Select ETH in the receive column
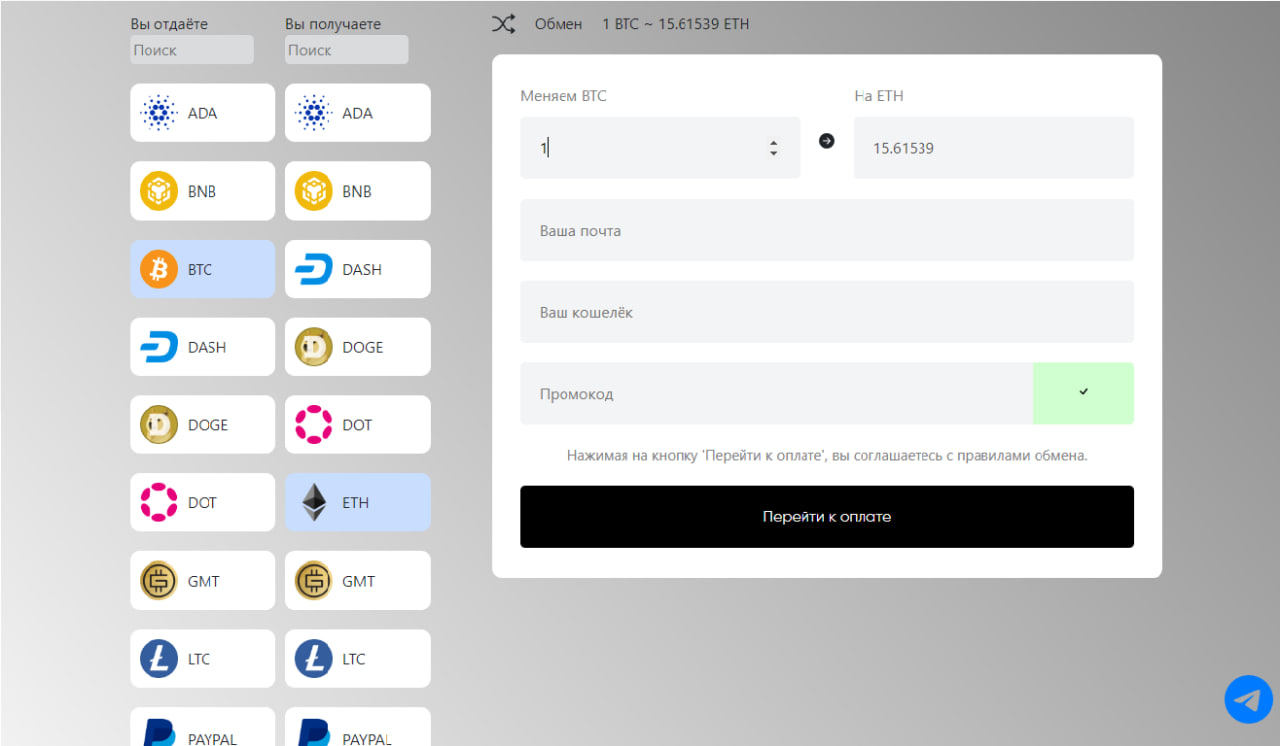This screenshot has height=746, width=1280. 357,502
